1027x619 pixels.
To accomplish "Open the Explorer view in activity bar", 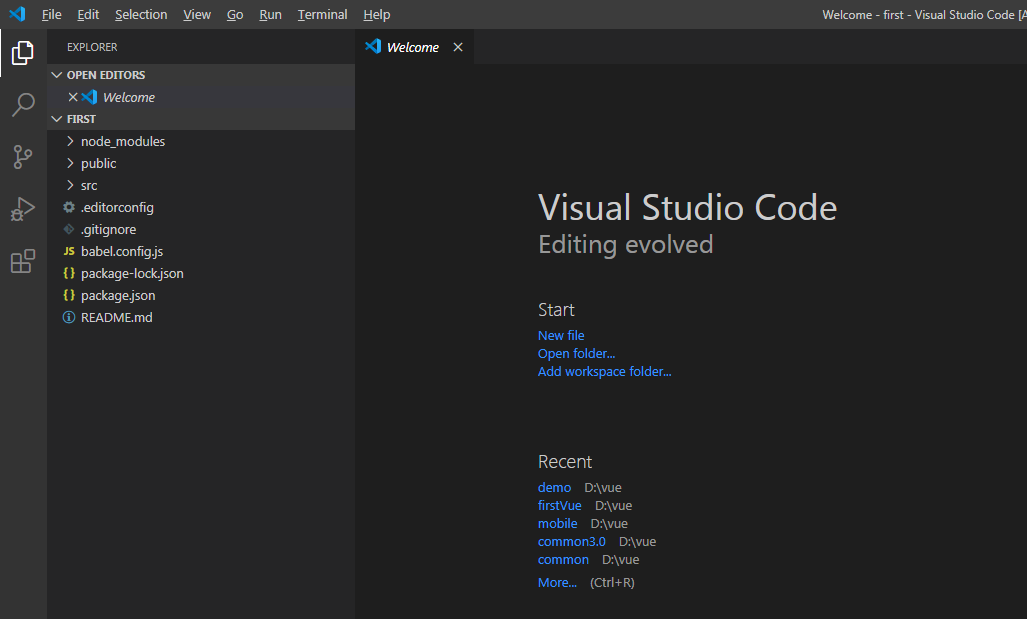I will point(22,53).
